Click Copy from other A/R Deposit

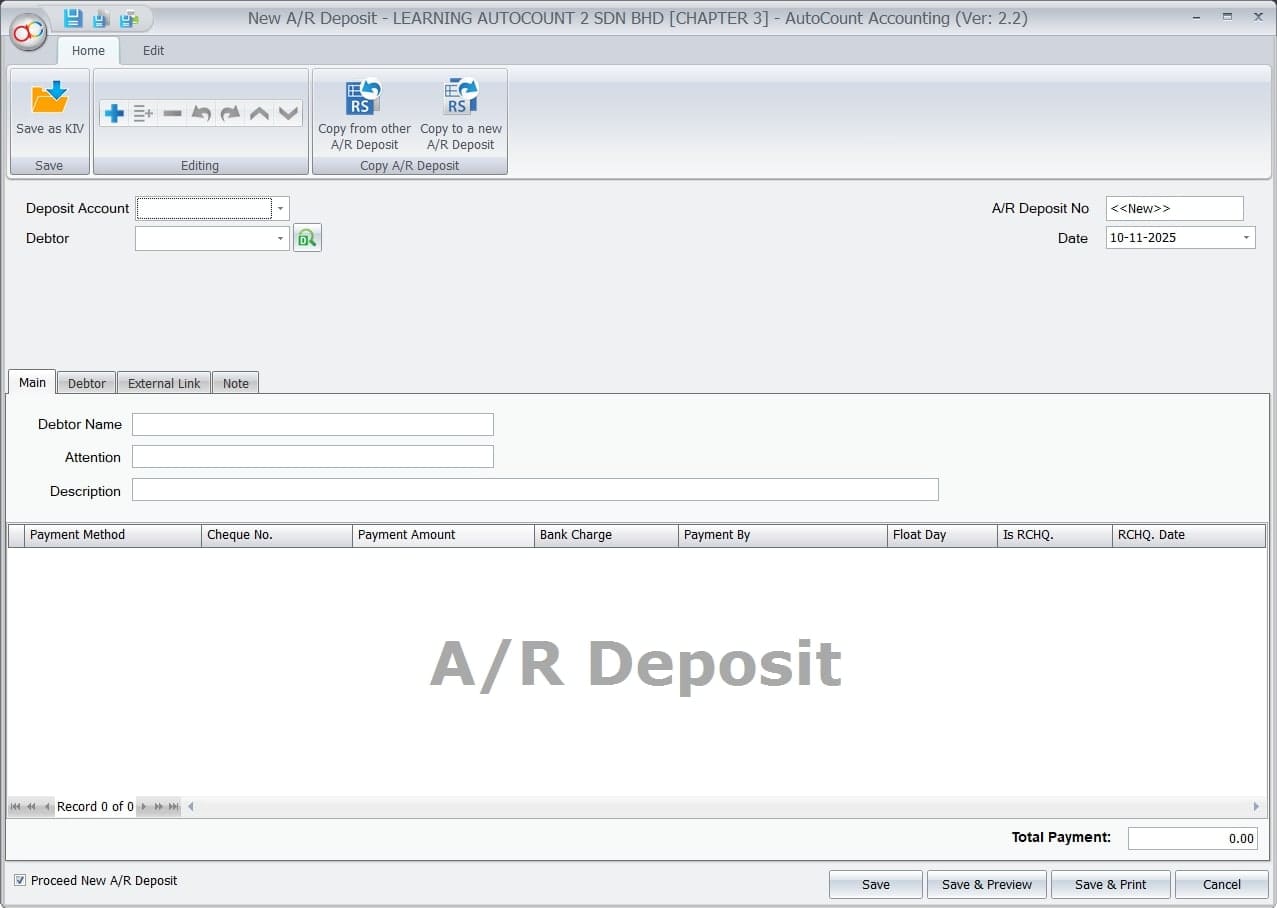(364, 115)
